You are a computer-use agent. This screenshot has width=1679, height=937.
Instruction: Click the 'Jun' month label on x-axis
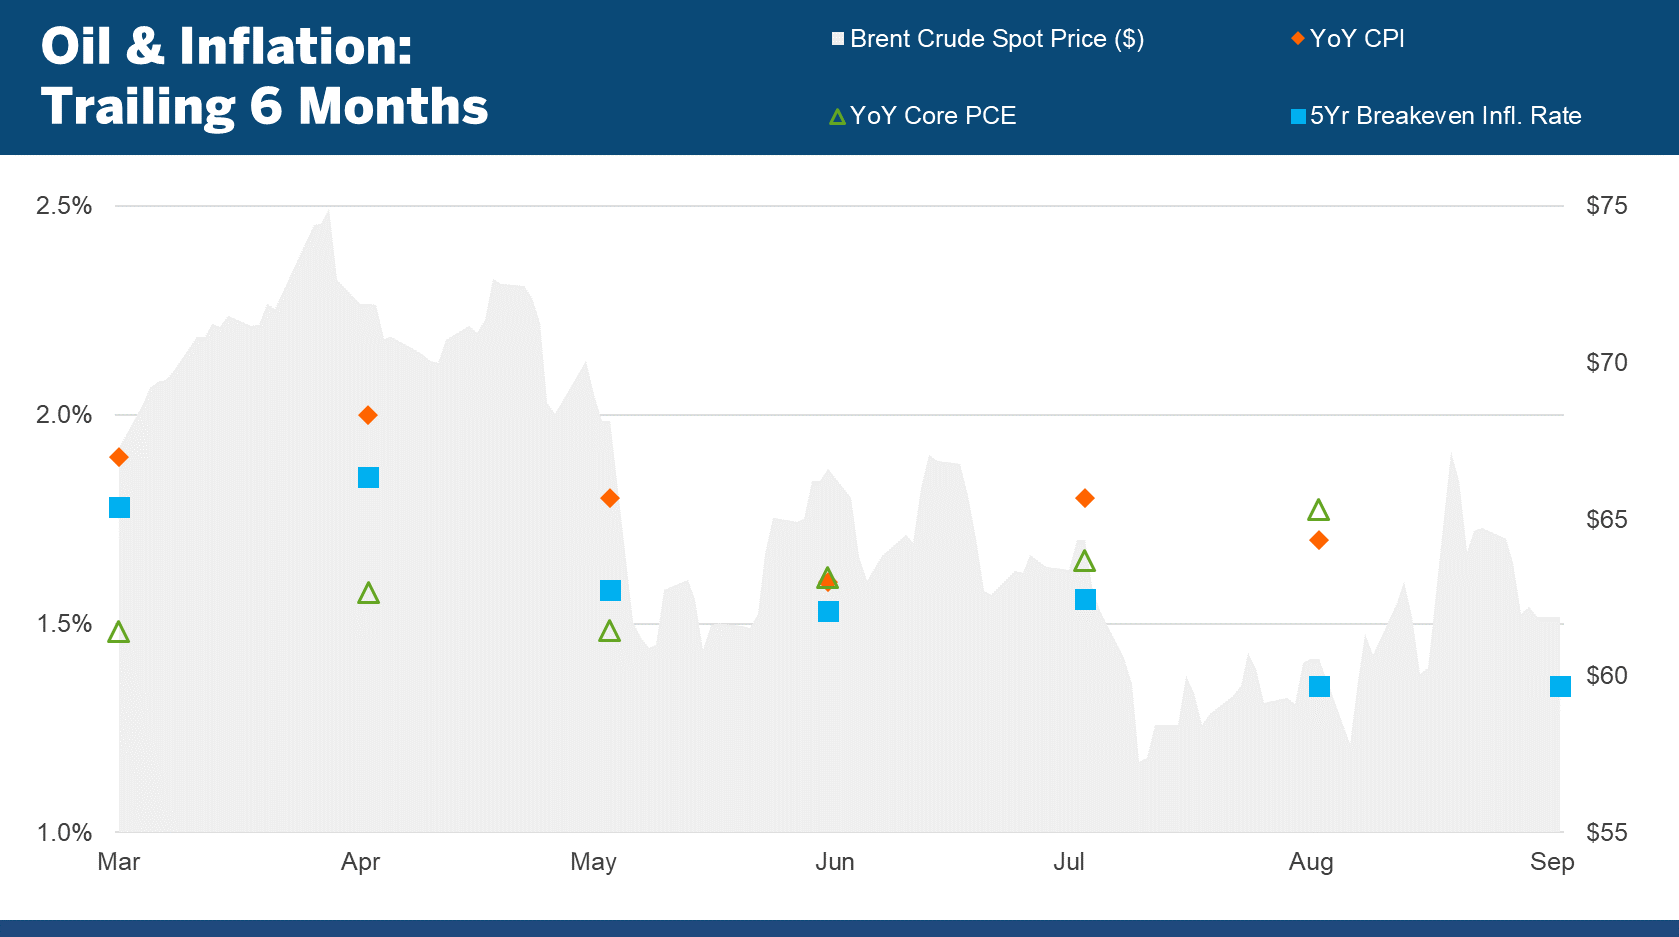[x=834, y=862]
